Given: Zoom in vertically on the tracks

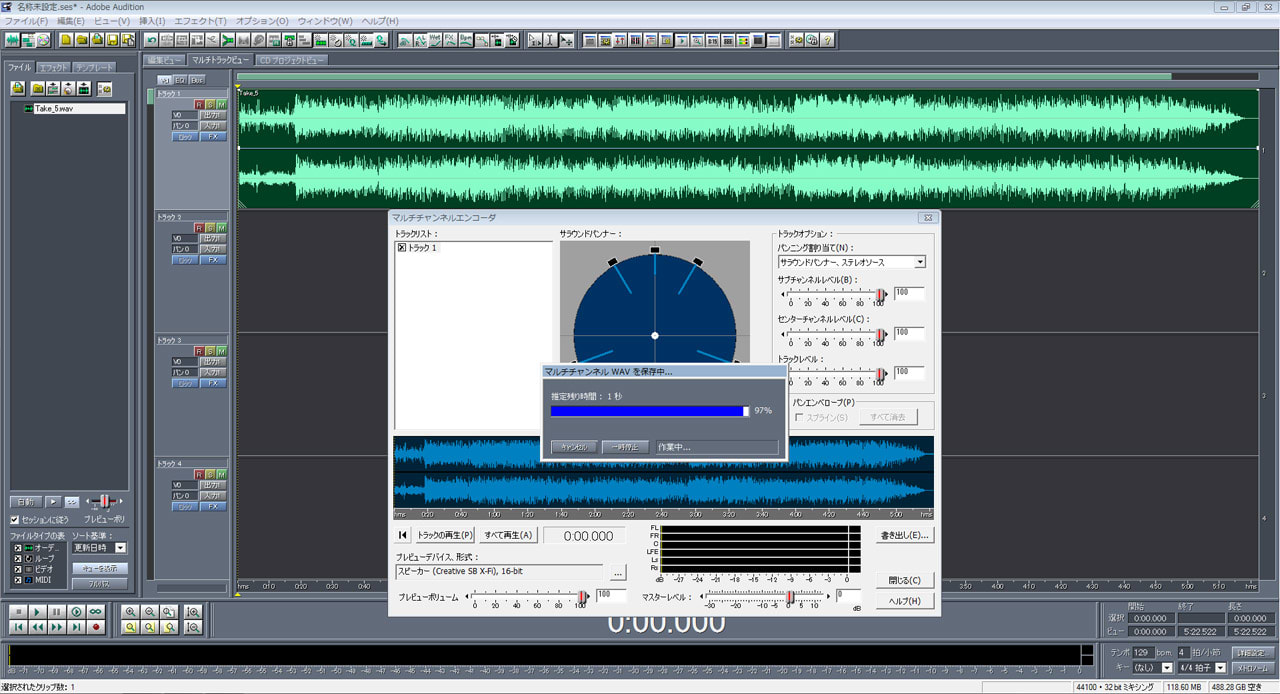Looking at the screenshot, I should coord(193,611).
